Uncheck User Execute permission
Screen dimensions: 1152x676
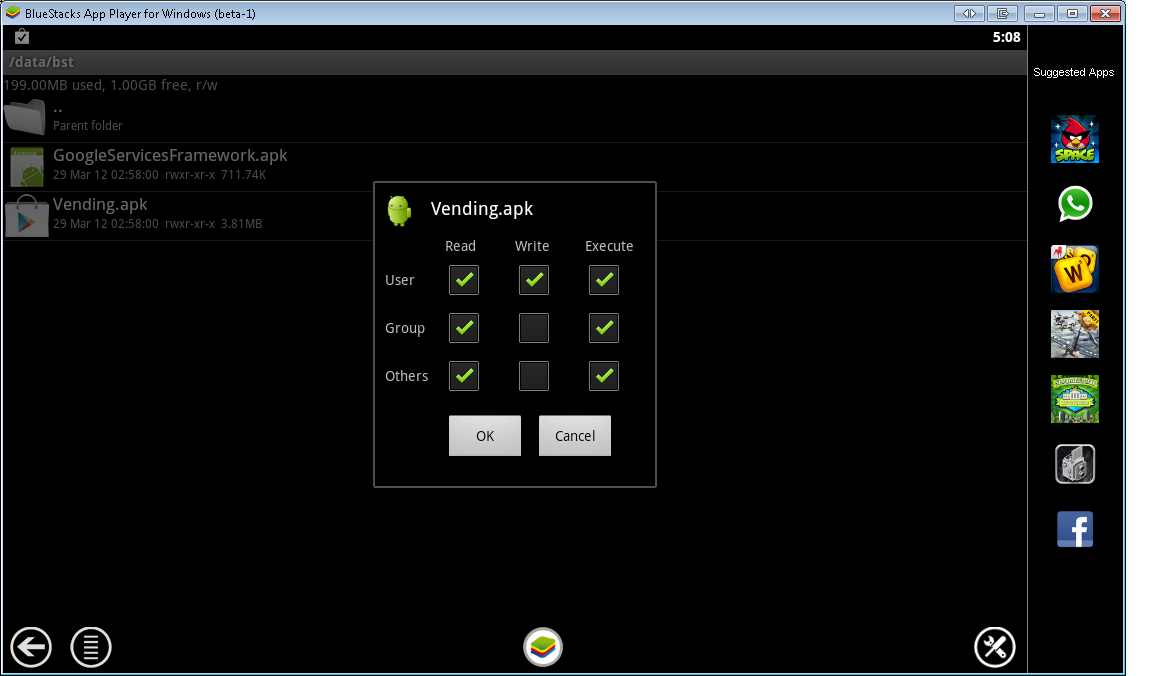point(604,280)
